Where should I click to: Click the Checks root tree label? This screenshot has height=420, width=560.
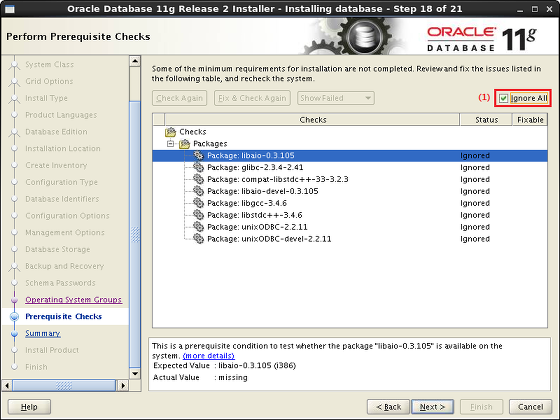[193, 132]
